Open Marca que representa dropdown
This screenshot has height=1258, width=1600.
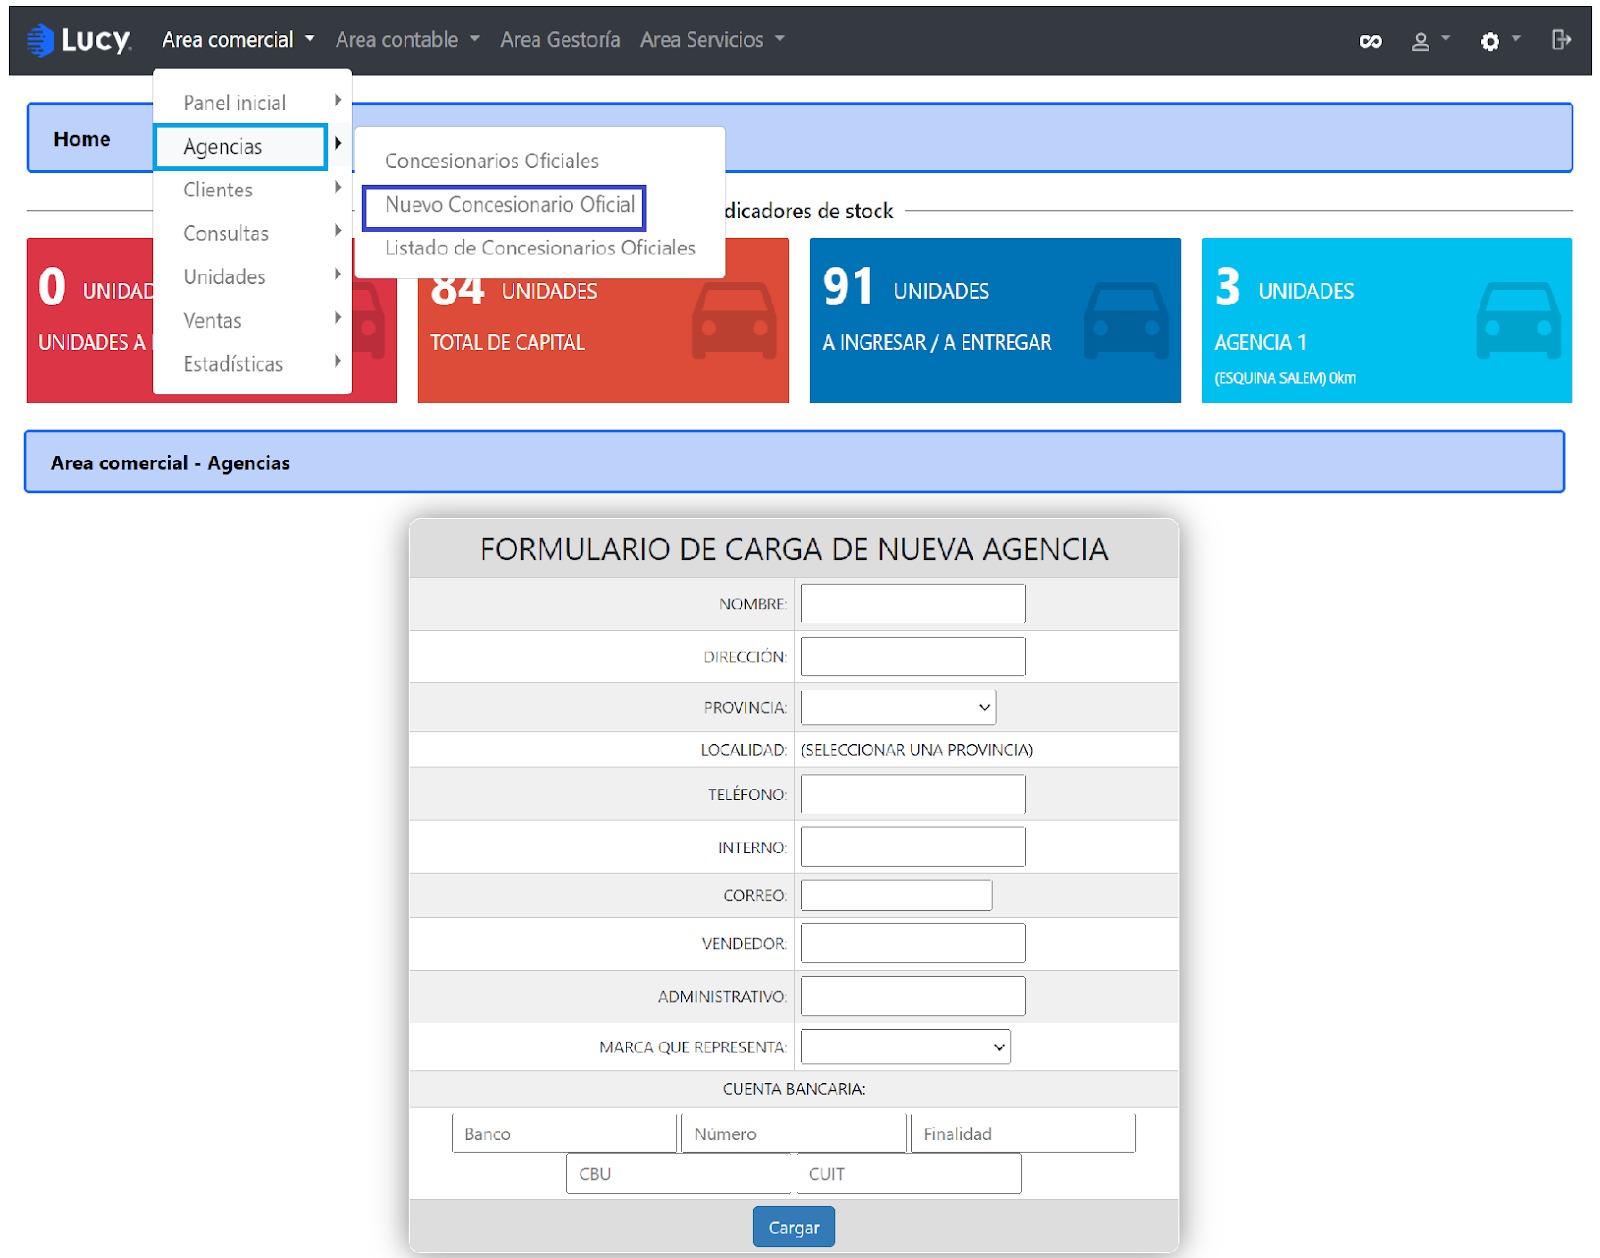tap(905, 1047)
